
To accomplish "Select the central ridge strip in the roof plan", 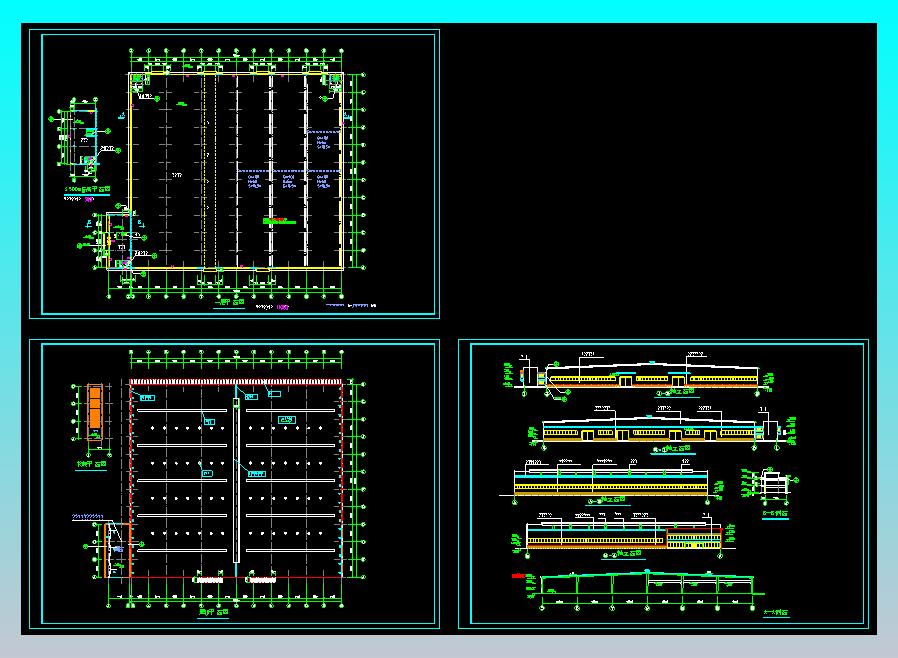I will tap(236, 480).
